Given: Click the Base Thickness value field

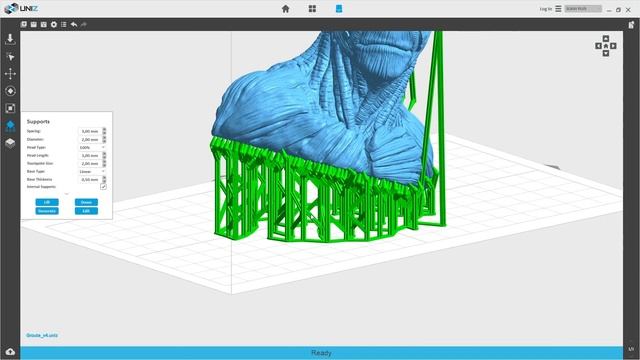Looking at the screenshot, I should (90, 179).
